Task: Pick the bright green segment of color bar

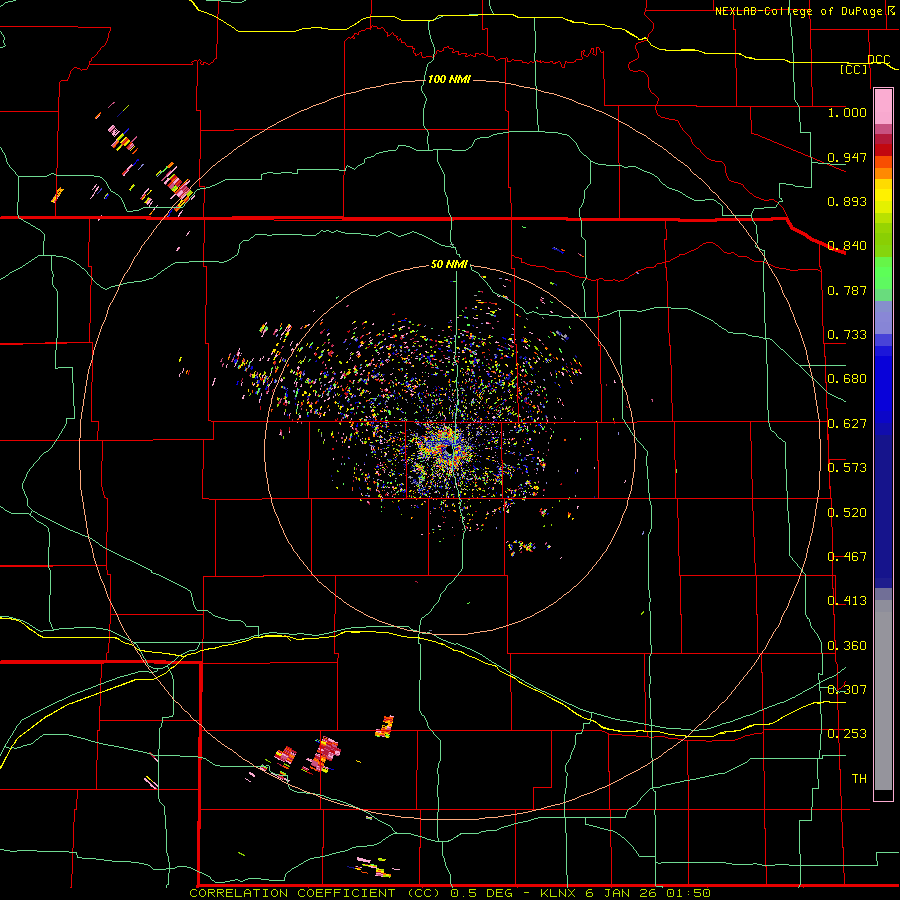Action: pyautogui.click(x=883, y=273)
